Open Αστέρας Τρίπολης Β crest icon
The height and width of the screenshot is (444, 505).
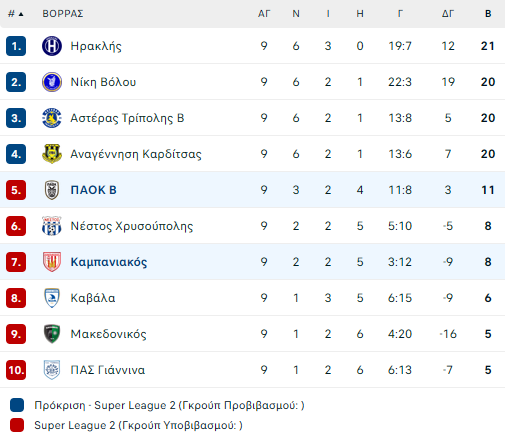coord(52,118)
